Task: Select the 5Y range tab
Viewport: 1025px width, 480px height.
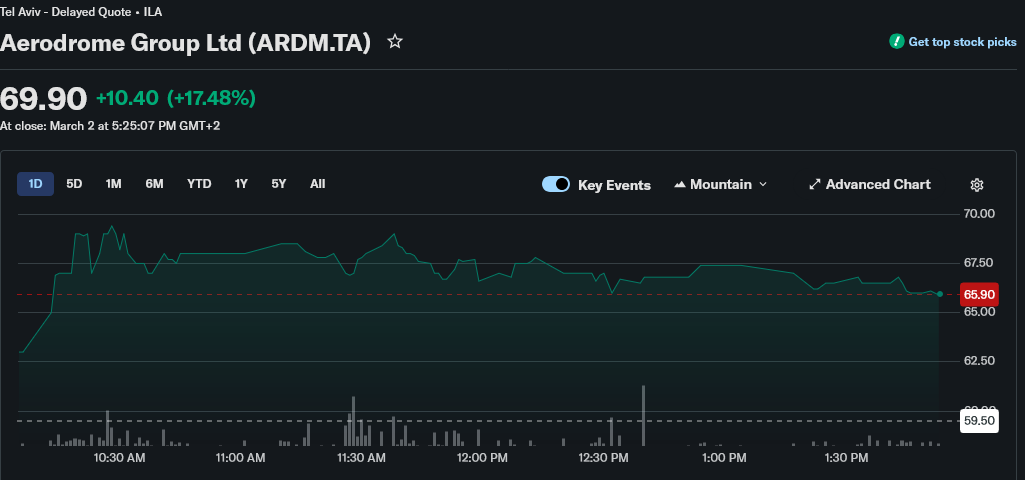Action: pos(279,184)
